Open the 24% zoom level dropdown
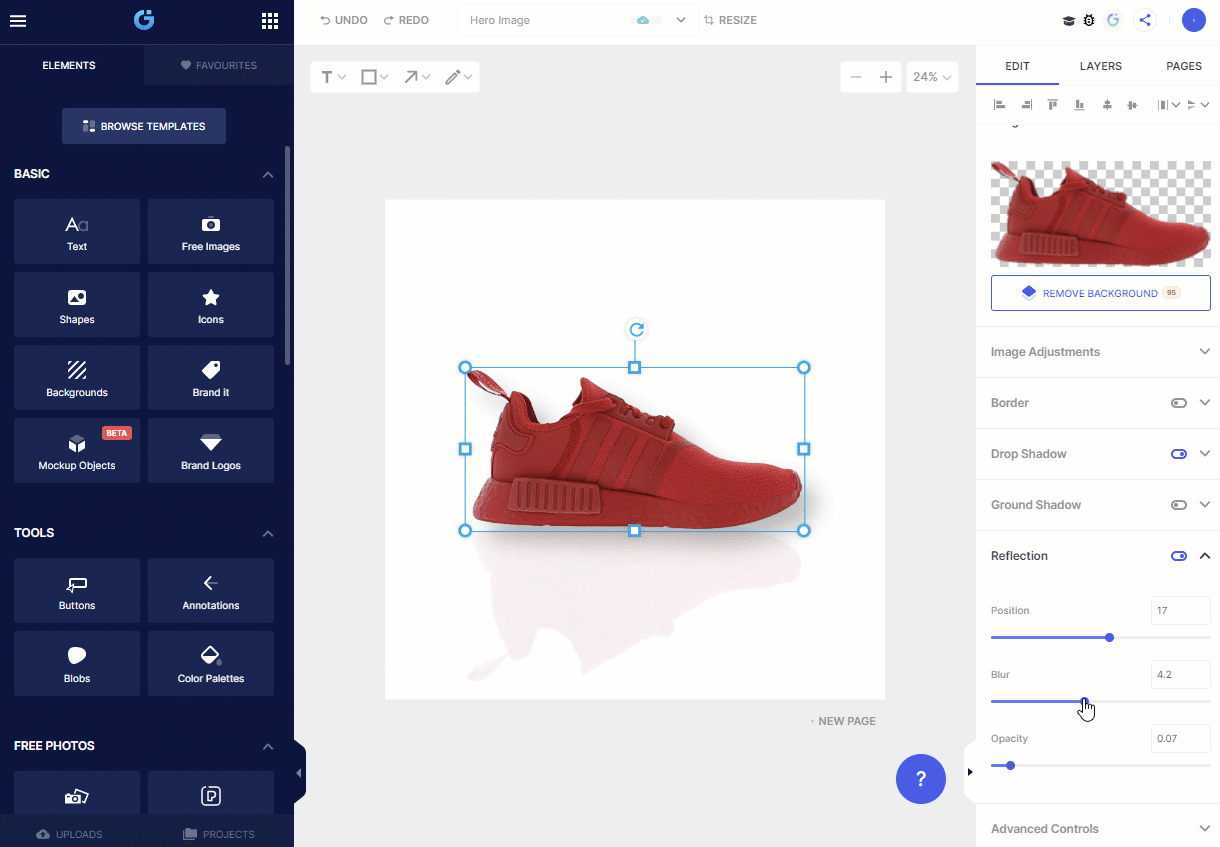Viewport: 1220px width, 847px height. click(x=932, y=77)
